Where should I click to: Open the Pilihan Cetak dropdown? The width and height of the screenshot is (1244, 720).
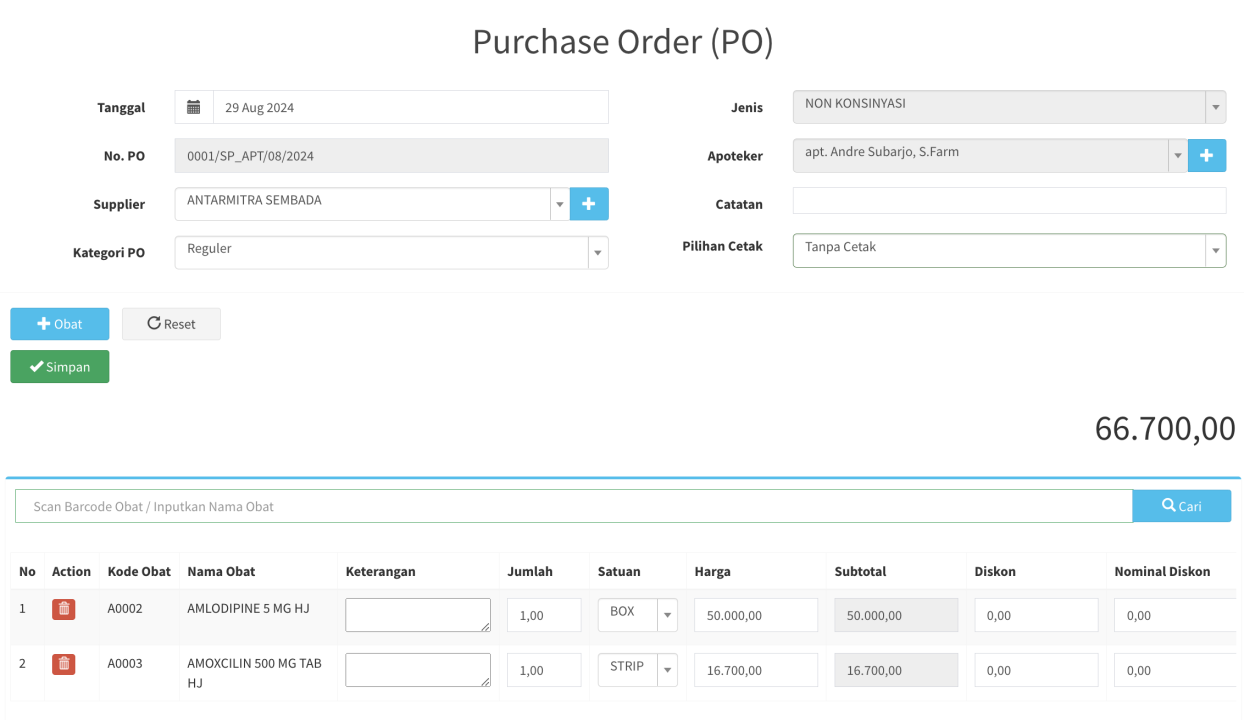(x=1009, y=251)
